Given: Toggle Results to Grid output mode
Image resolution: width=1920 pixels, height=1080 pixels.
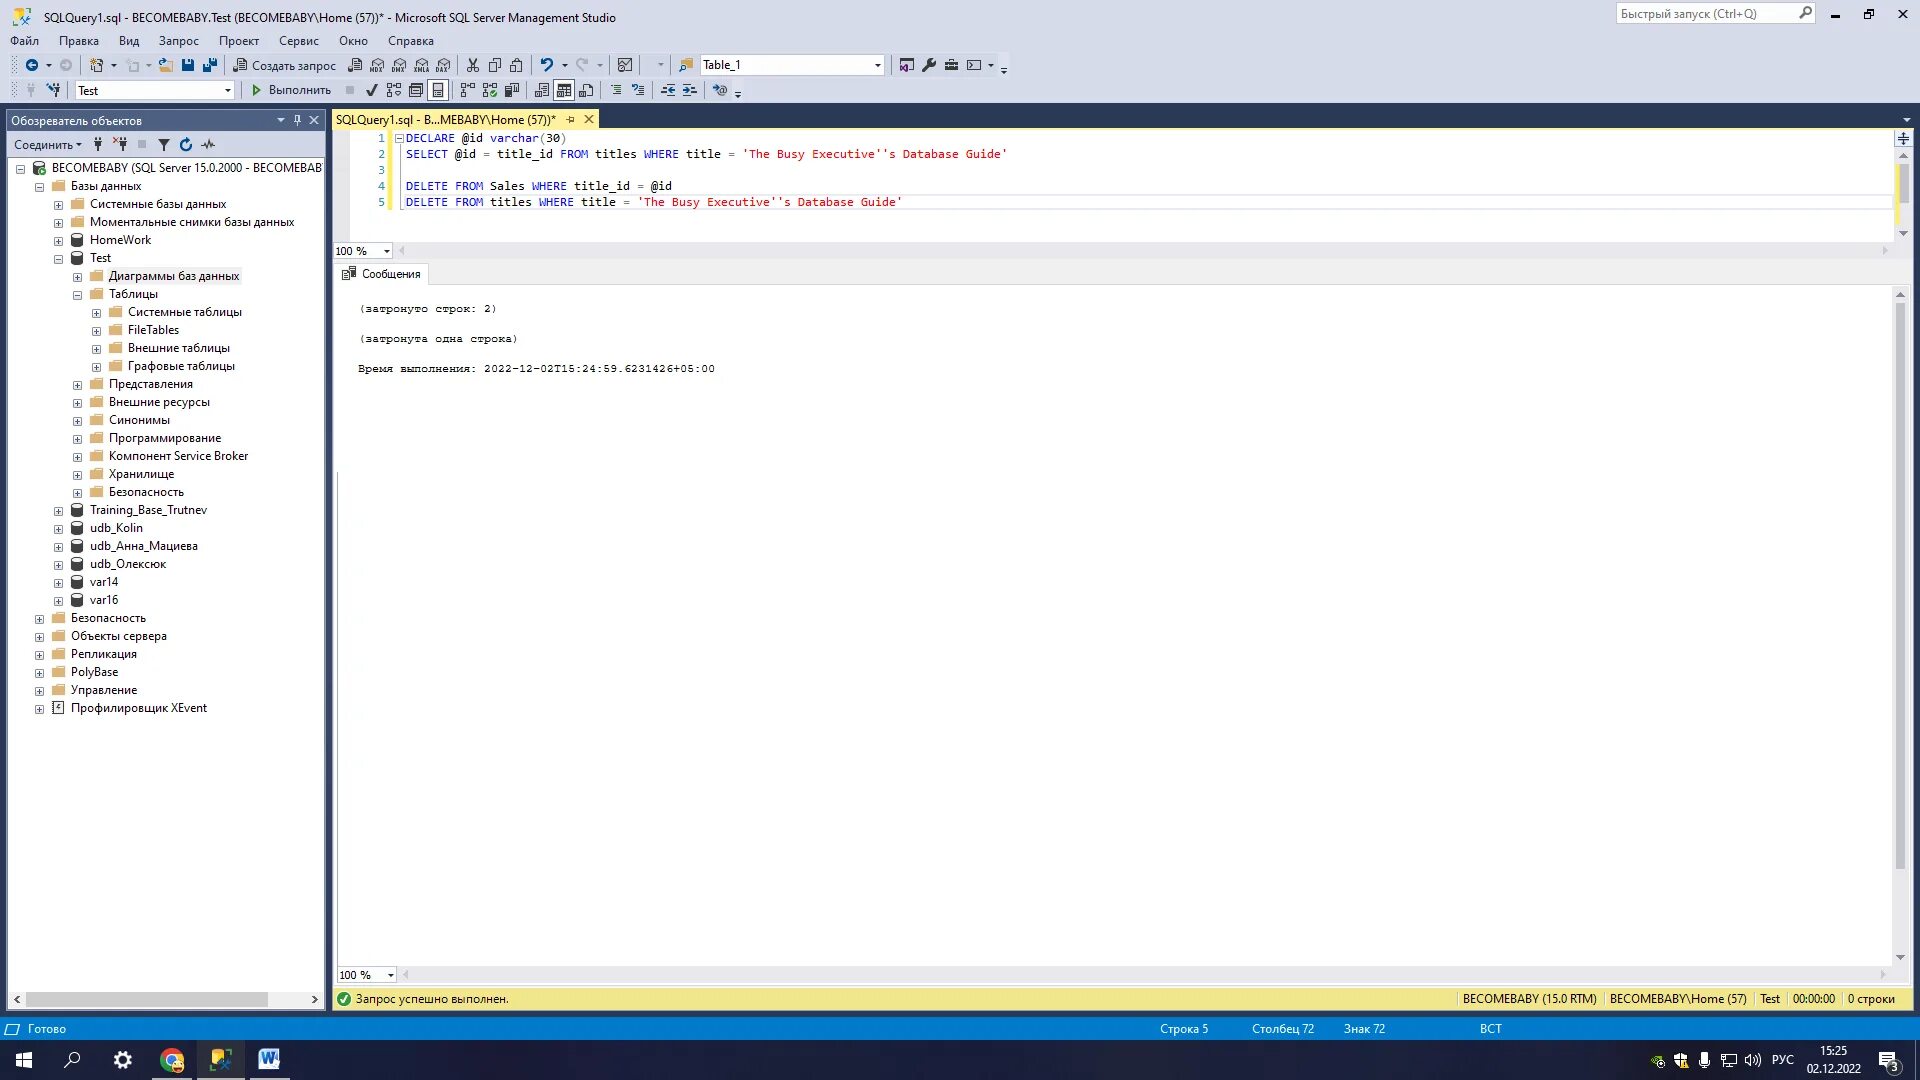Looking at the screenshot, I should pyautogui.click(x=564, y=90).
